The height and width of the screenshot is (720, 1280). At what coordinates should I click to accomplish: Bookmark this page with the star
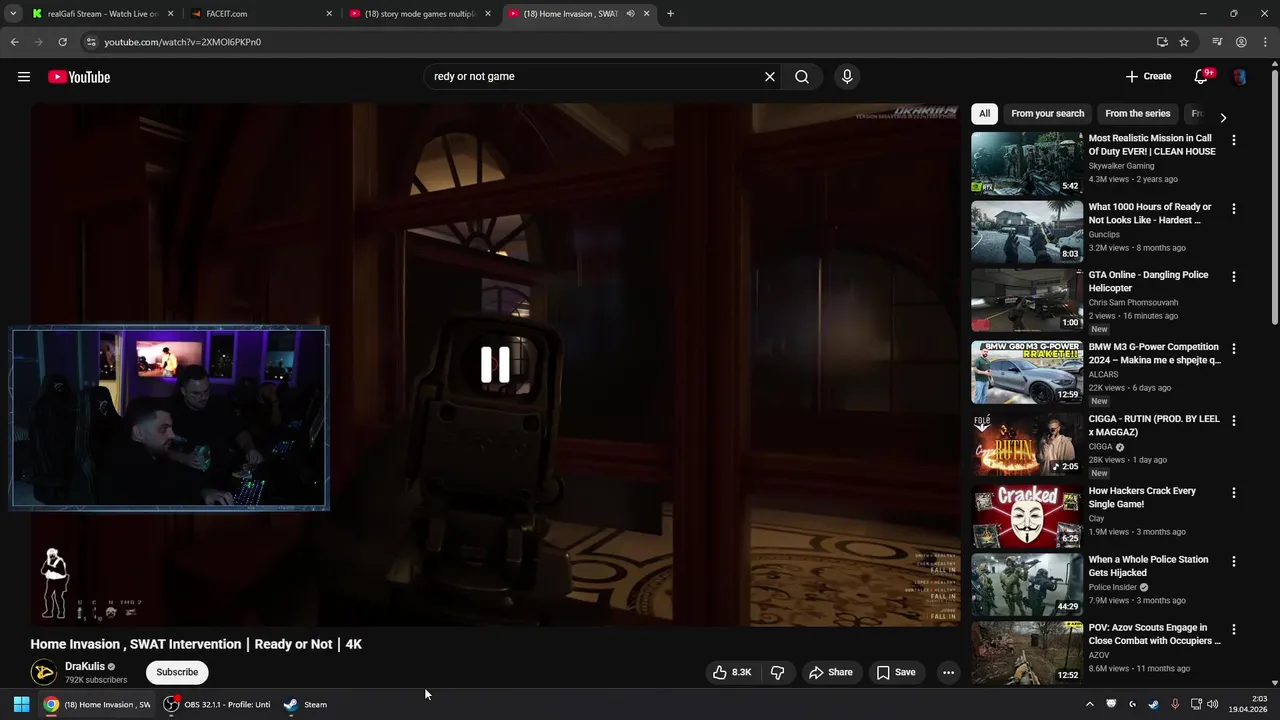pyautogui.click(x=1184, y=42)
